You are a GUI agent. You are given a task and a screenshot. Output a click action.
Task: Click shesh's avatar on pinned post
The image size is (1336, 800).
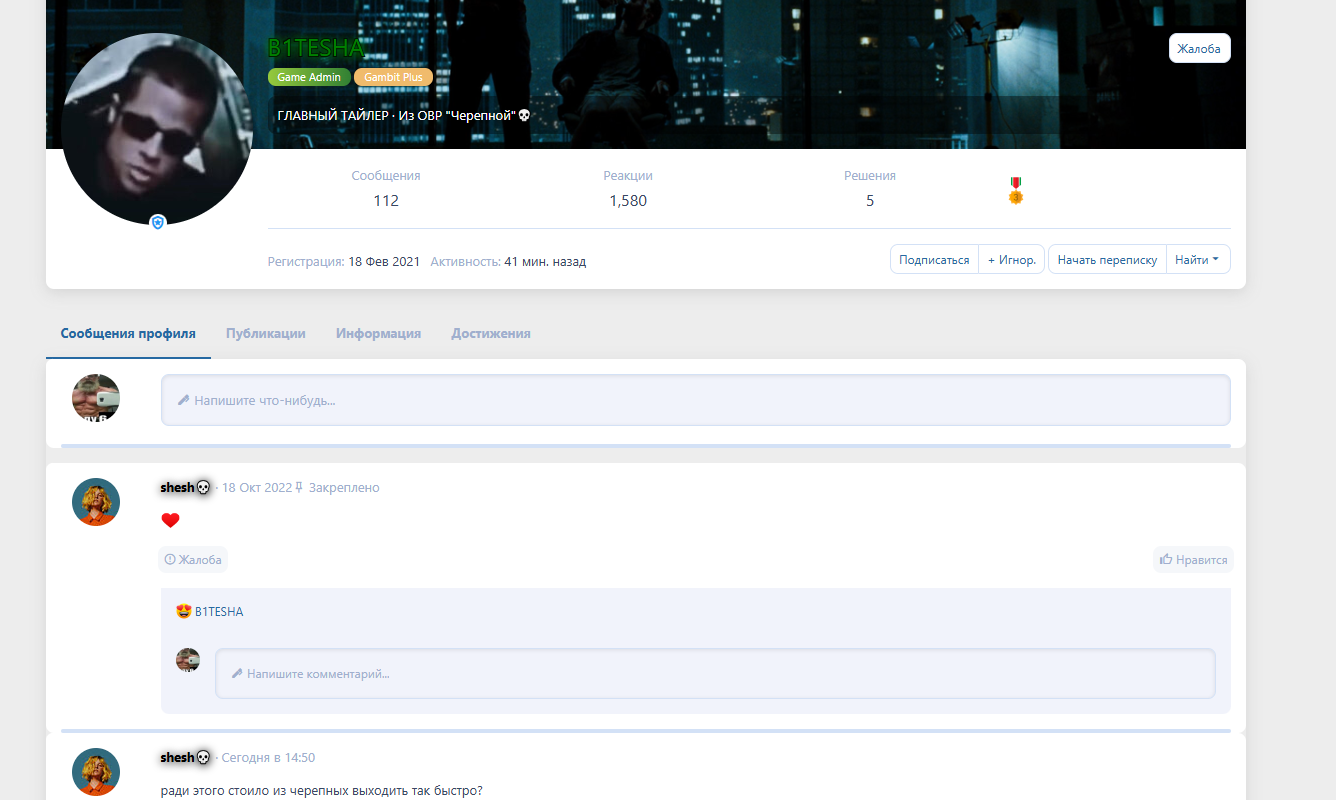pyautogui.click(x=96, y=502)
